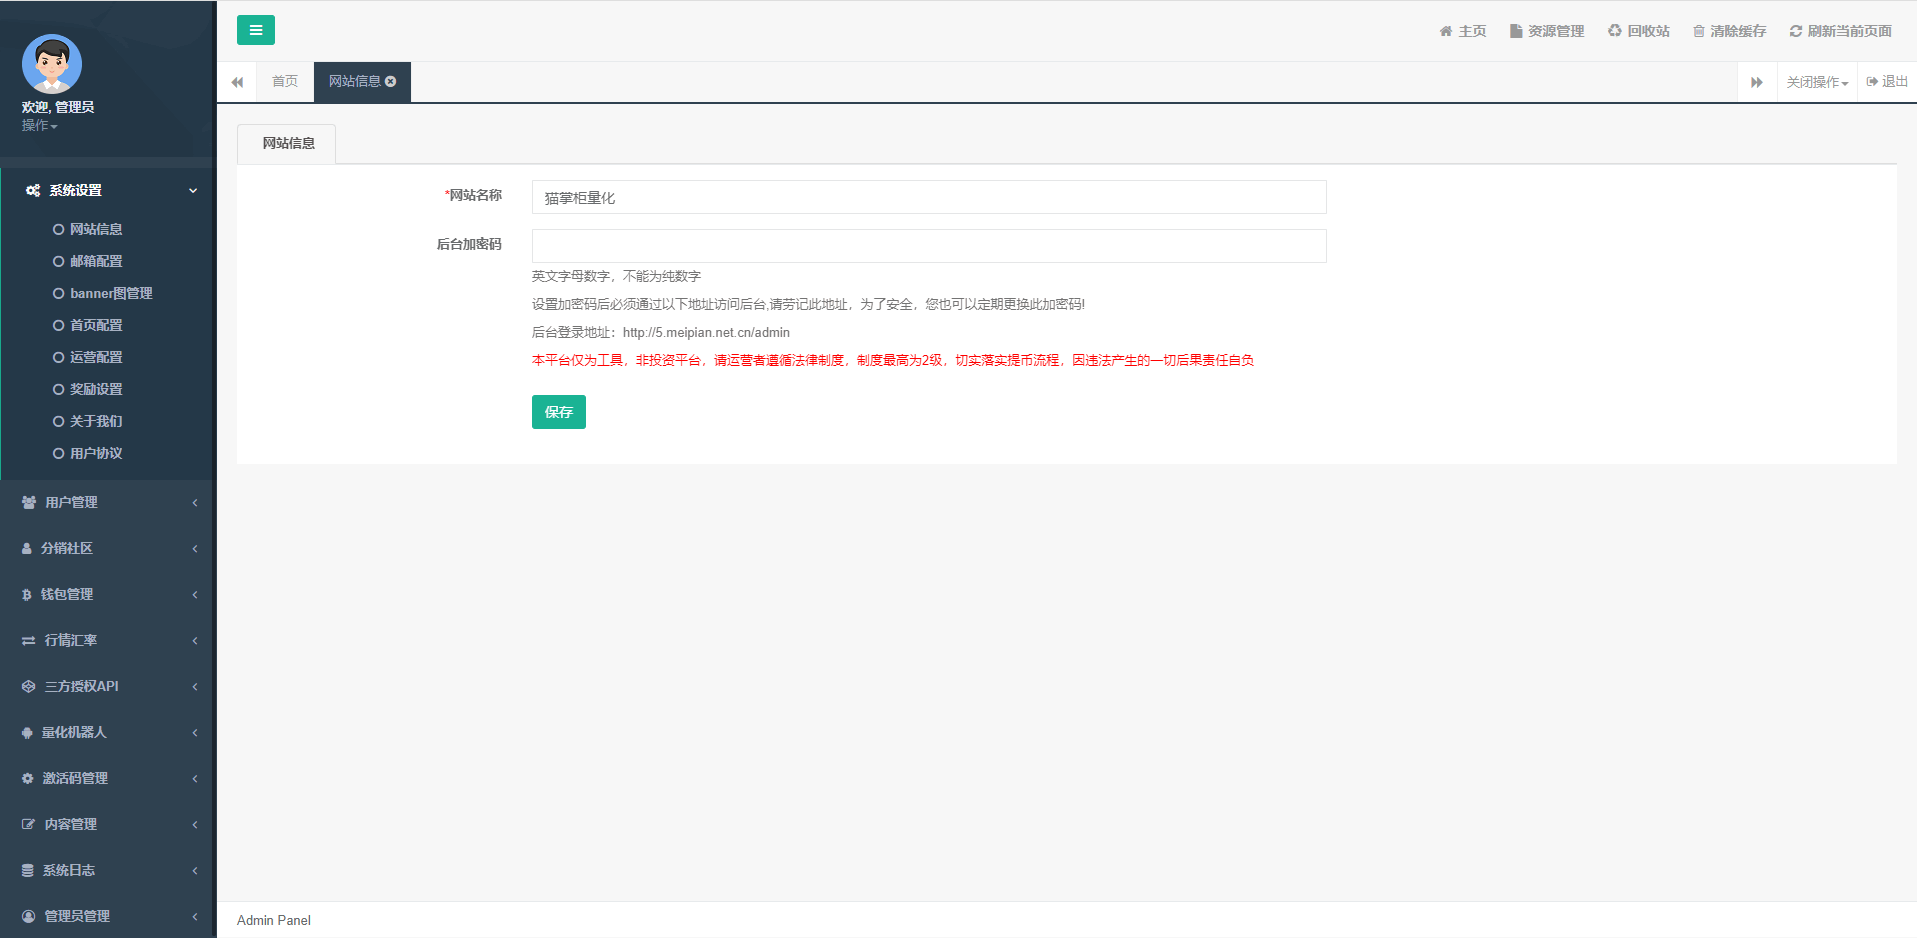Close the 网站信息 tab
This screenshot has width=1917, height=938.
391,82
